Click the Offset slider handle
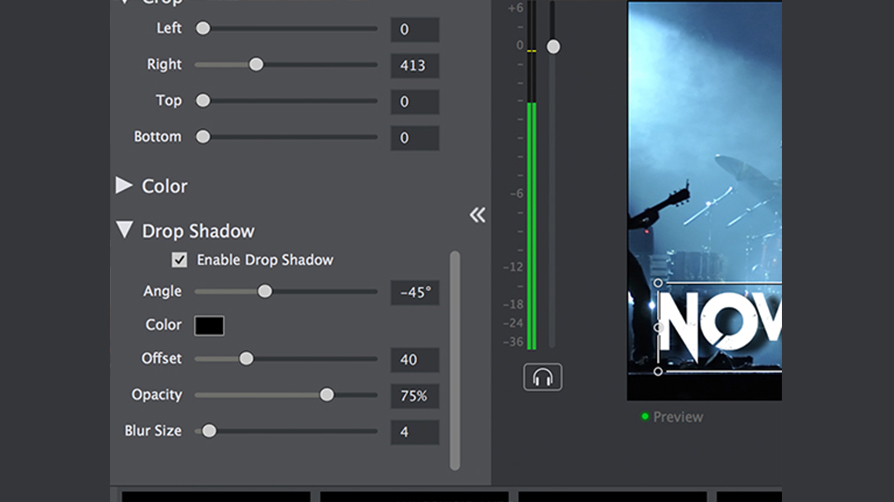Viewport: 894px width, 502px height. pyautogui.click(x=246, y=359)
